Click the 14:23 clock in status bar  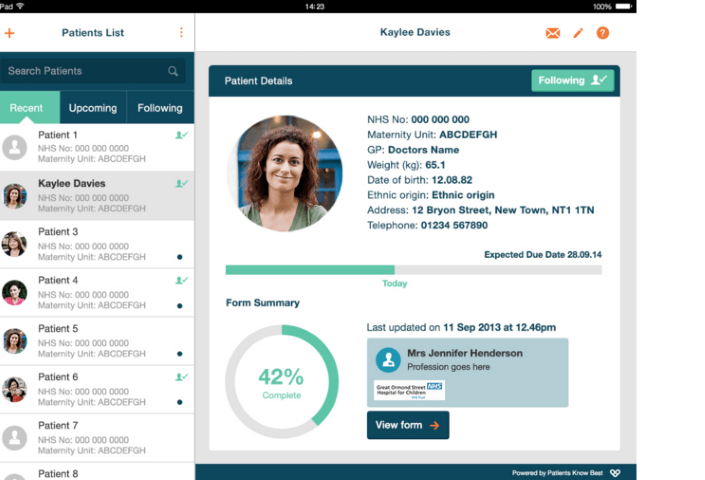point(315,6)
